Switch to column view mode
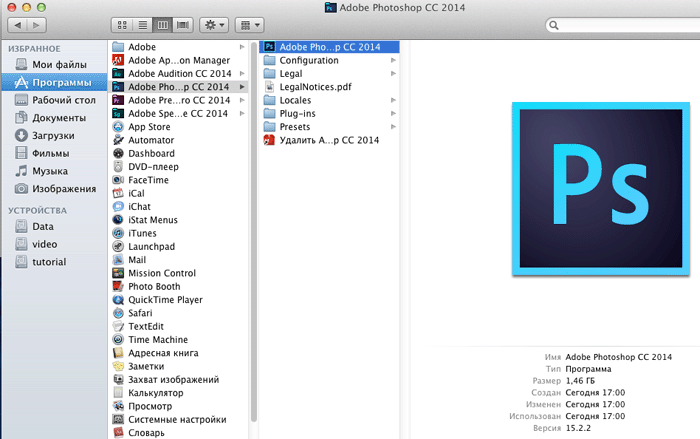The height and width of the screenshot is (439, 700). click(162, 25)
